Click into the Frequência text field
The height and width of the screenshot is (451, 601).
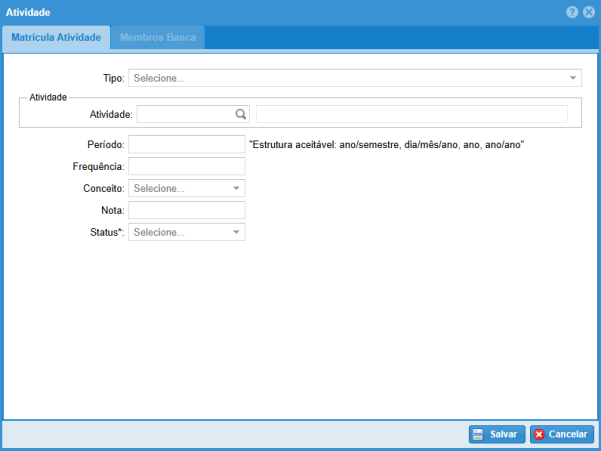coord(187,166)
